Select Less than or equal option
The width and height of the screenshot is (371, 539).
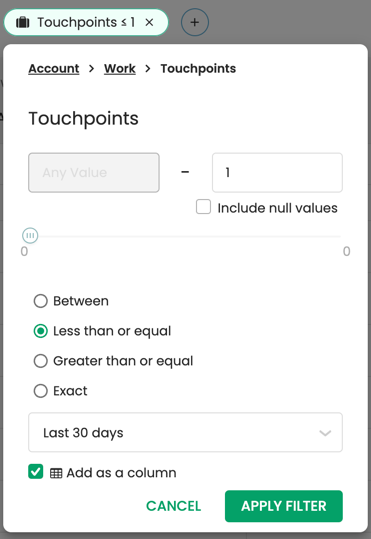pyautogui.click(x=41, y=331)
